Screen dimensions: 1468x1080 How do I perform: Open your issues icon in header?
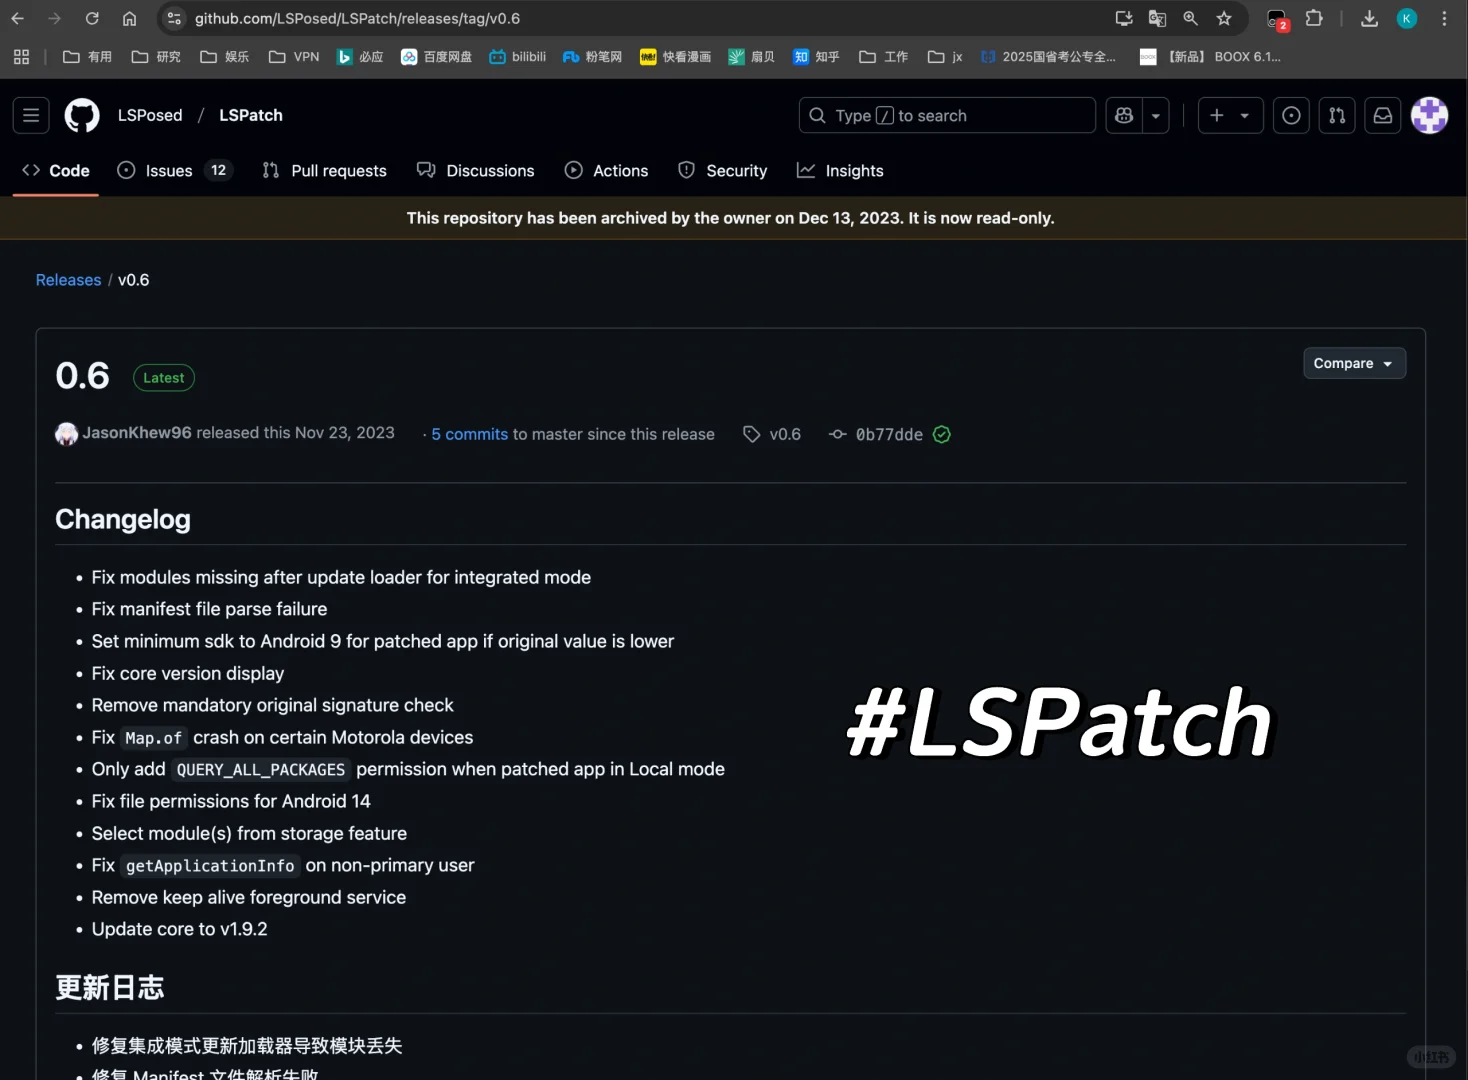(x=1291, y=115)
